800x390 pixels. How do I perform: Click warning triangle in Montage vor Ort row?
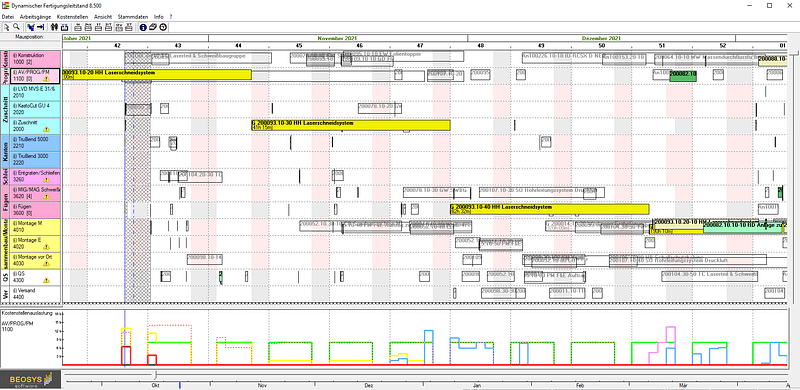click(46, 263)
